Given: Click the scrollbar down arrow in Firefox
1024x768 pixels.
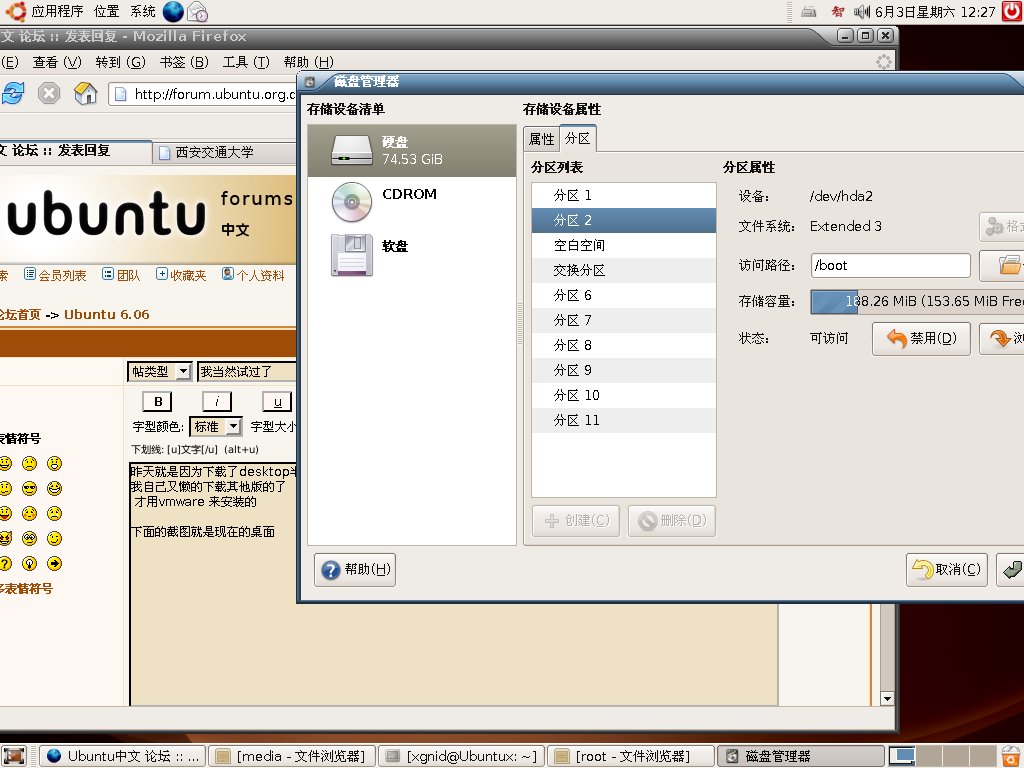Looking at the screenshot, I should [x=887, y=698].
